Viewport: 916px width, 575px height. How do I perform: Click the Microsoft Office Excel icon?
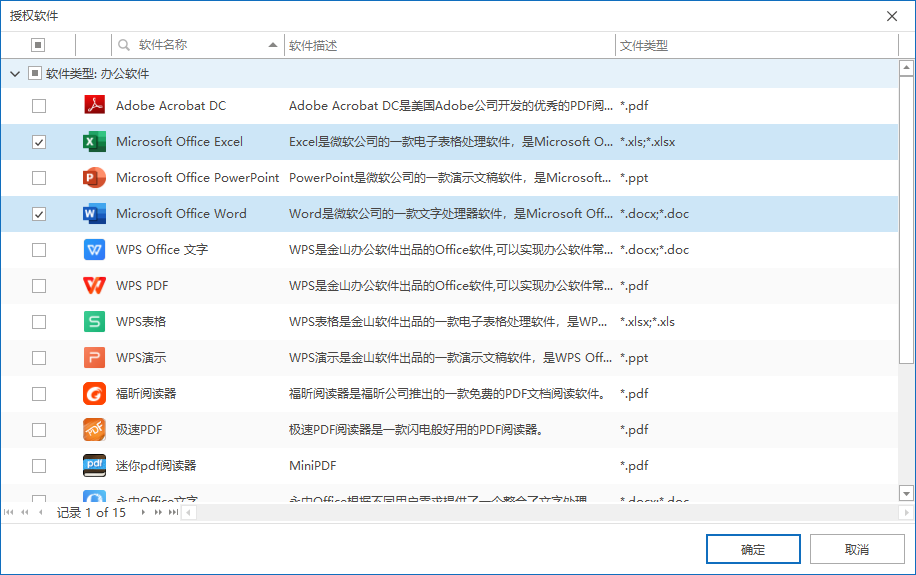click(x=94, y=142)
